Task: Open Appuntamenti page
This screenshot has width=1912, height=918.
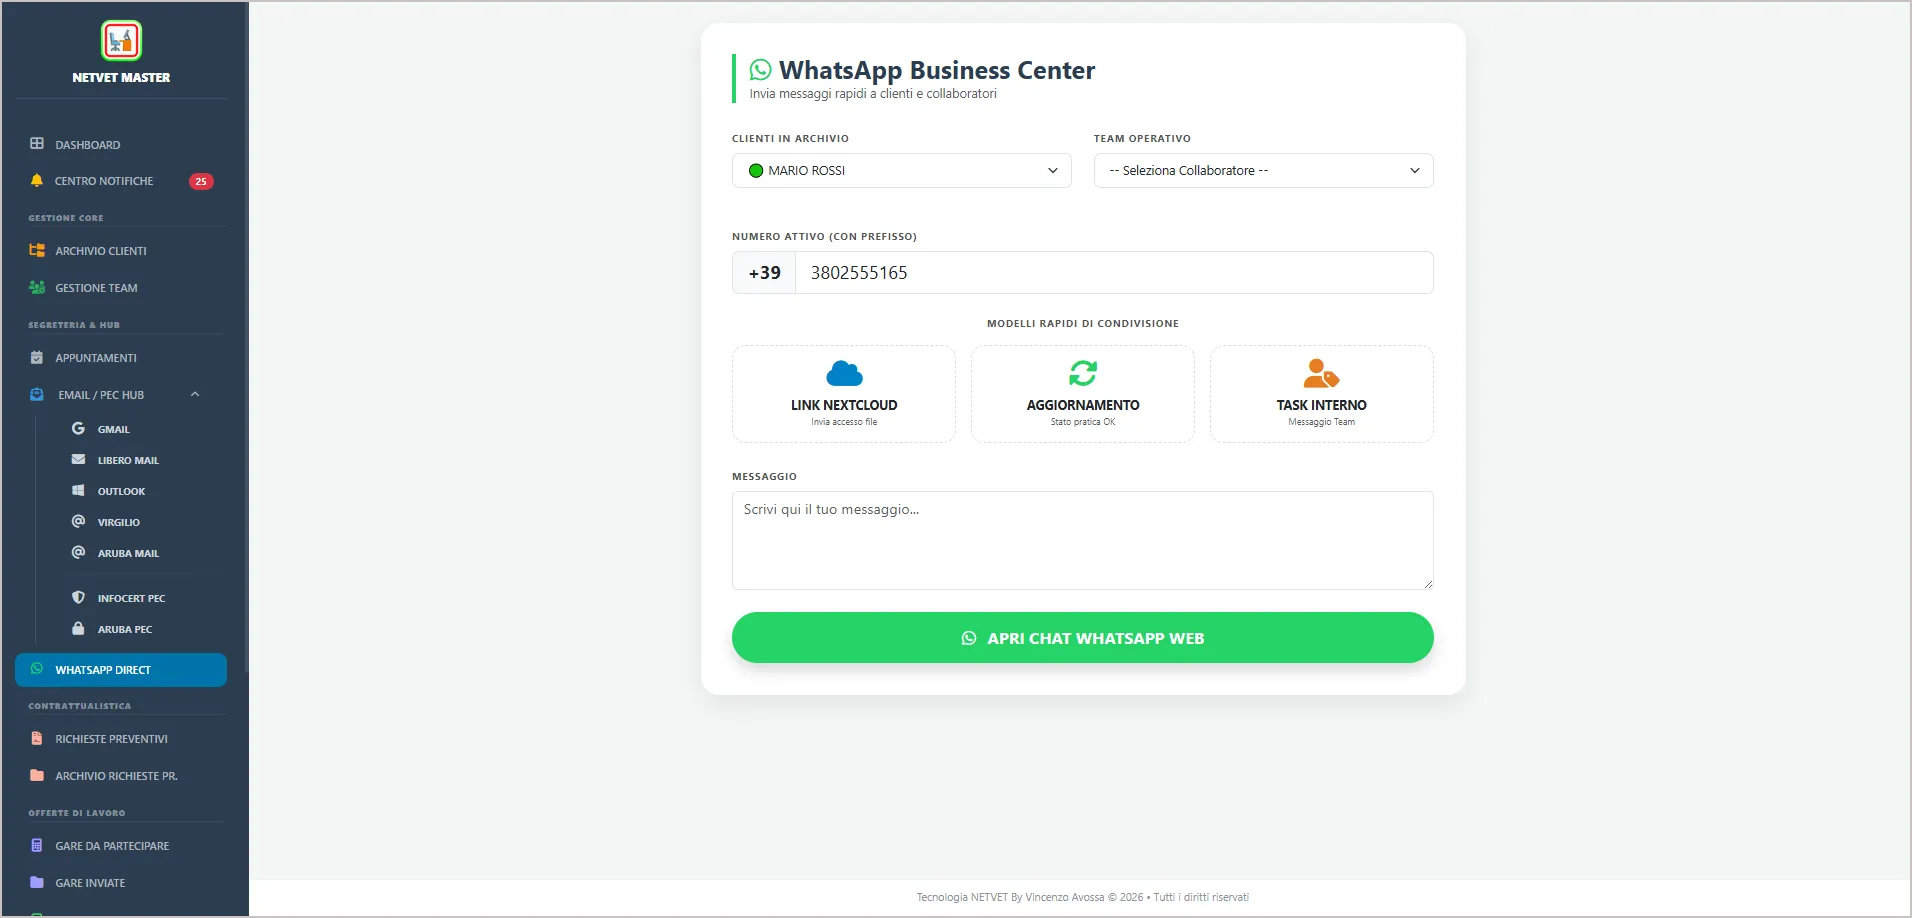Action: click(x=121, y=358)
